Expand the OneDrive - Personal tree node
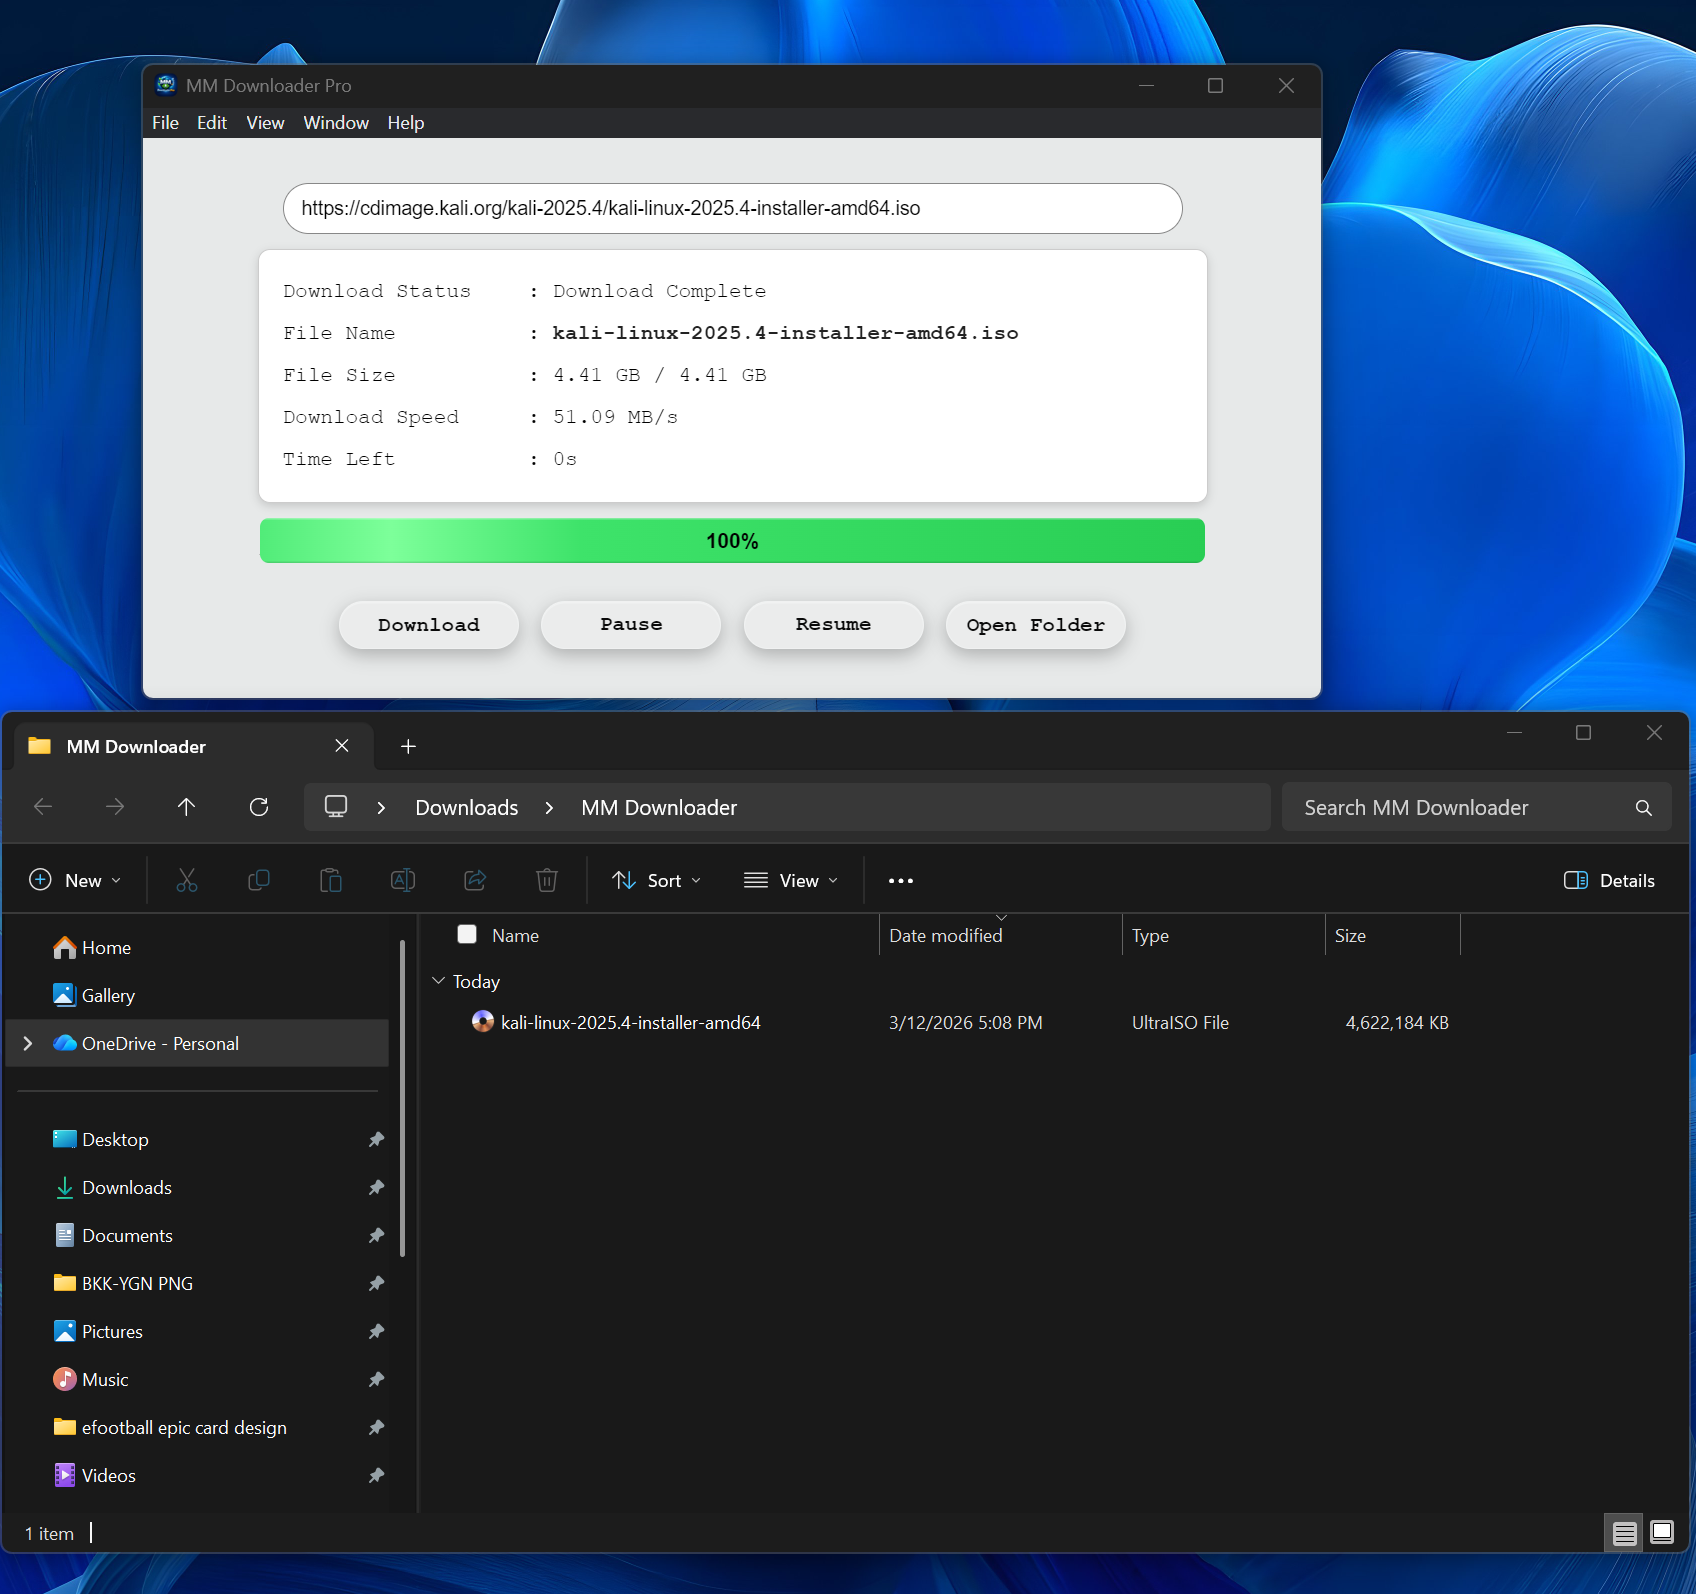Image resolution: width=1696 pixels, height=1594 pixels. click(x=28, y=1043)
